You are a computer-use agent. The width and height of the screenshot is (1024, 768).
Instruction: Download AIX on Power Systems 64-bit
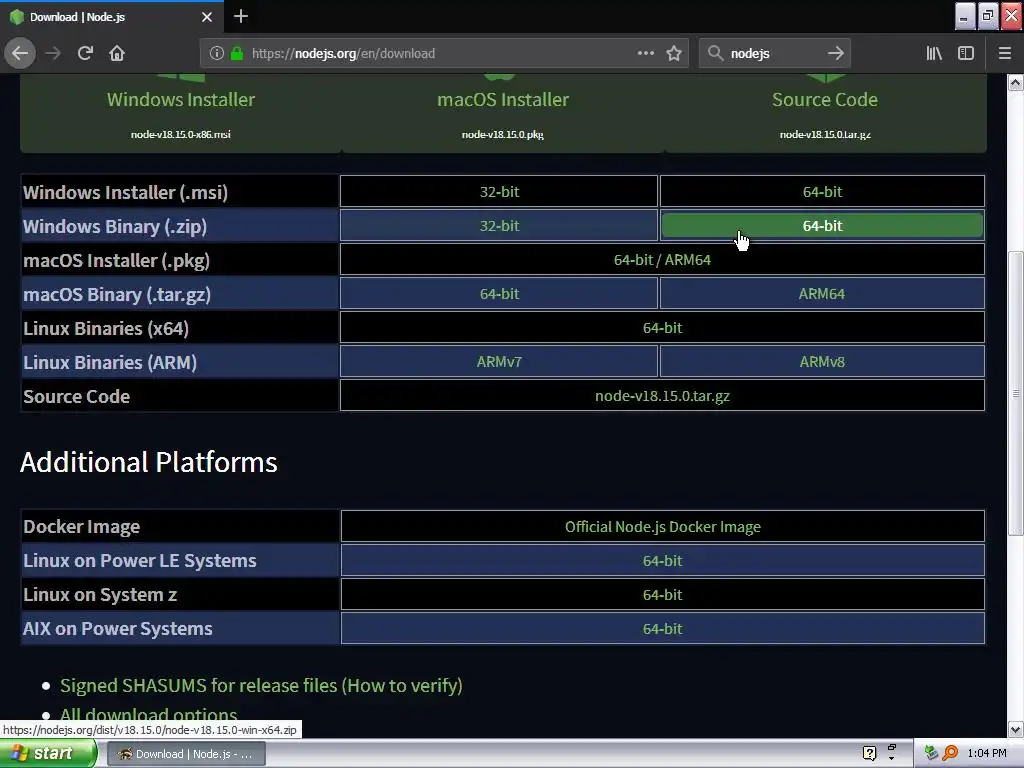pyautogui.click(x=663, y=628)
